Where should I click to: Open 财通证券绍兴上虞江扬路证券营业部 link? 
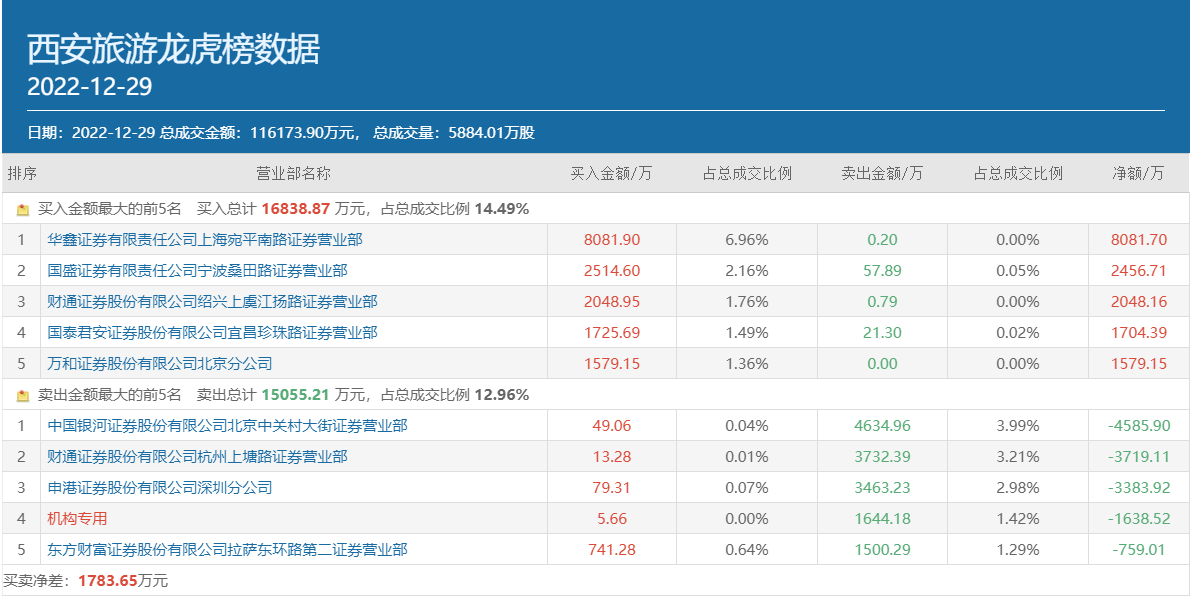click(212, 302)
